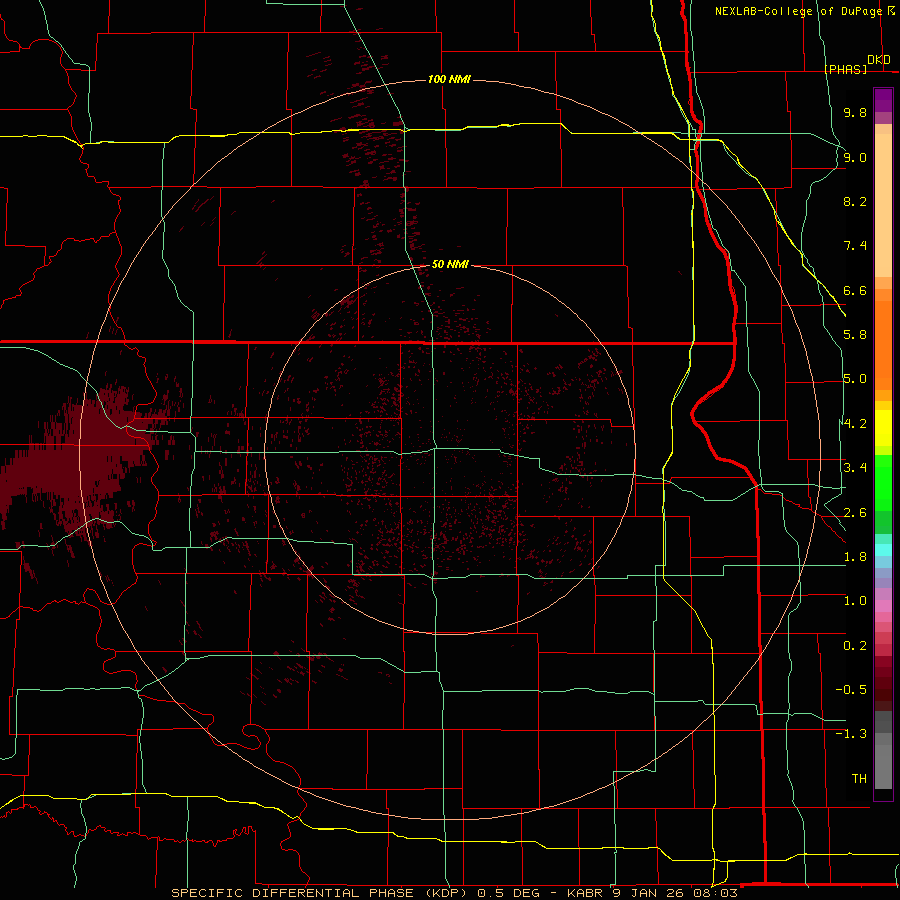Click the 7.4 value on color scale
The image size is (900, 900).
click(855, 246)
